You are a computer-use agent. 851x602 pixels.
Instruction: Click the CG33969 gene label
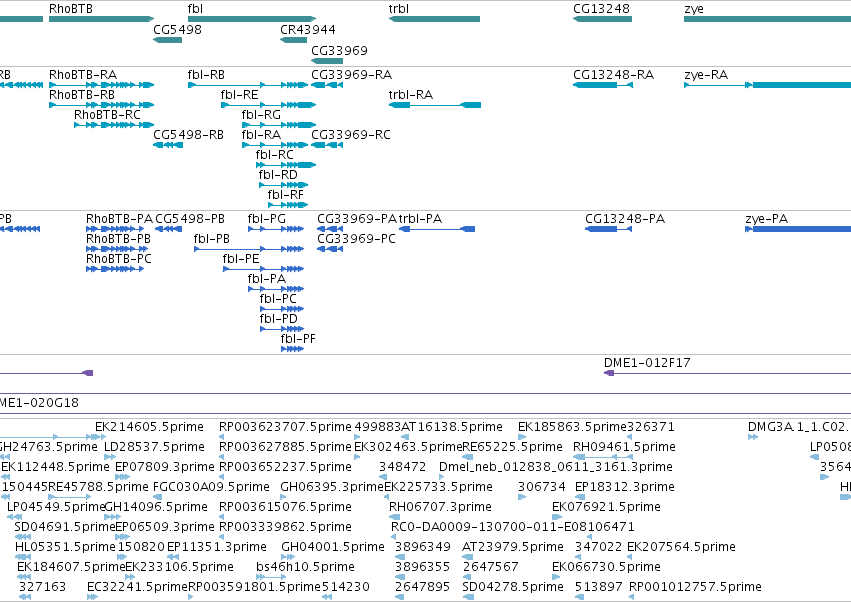339,50
